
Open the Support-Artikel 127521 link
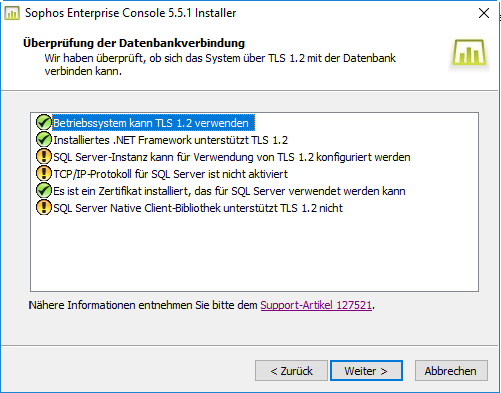click(x=316, y=305)
